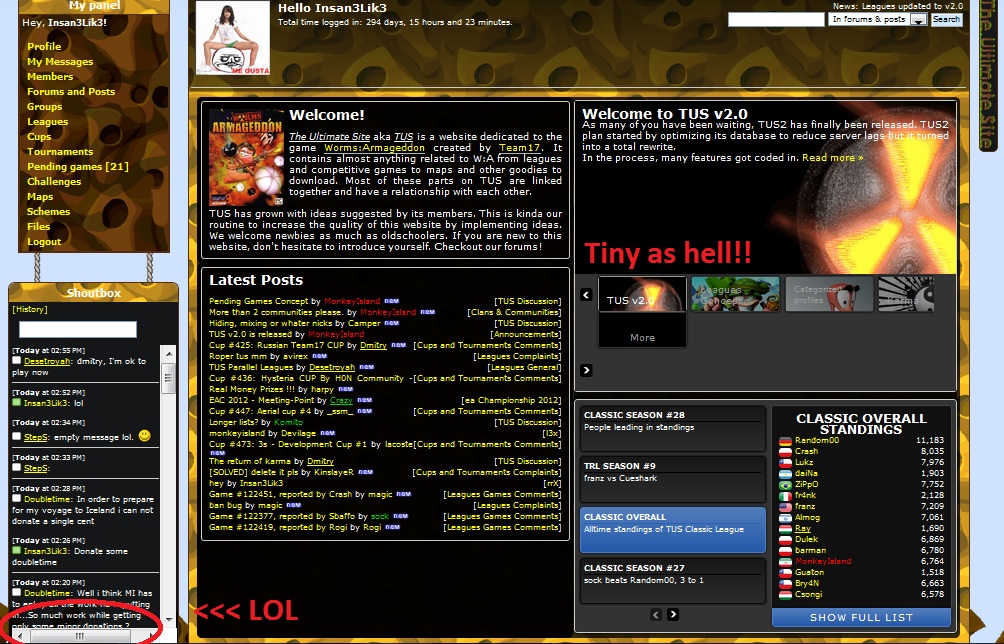The image size is (1004, 644).
Task: Select the Italian flag beside fr4nk
Action: [785, 496]
